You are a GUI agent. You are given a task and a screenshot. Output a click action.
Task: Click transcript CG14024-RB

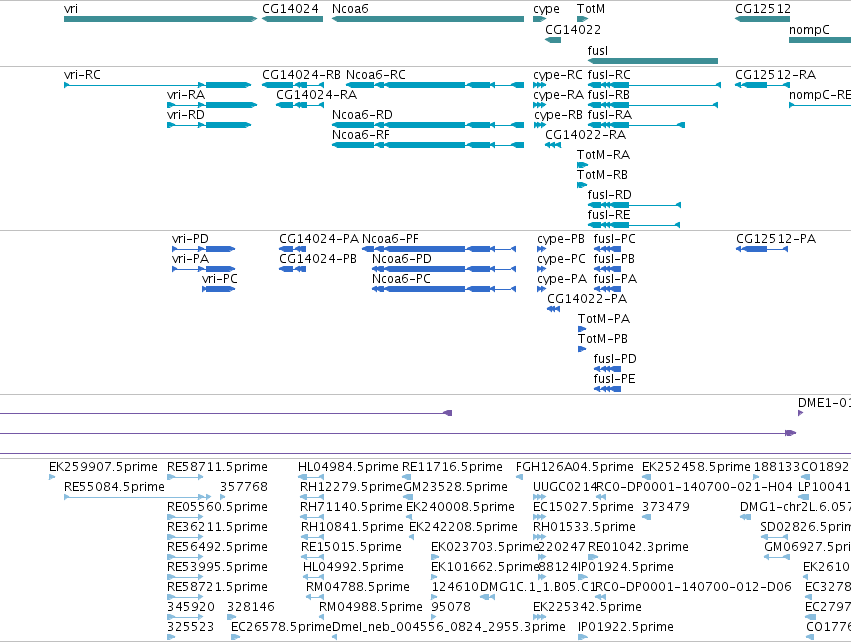pos(293,85)
